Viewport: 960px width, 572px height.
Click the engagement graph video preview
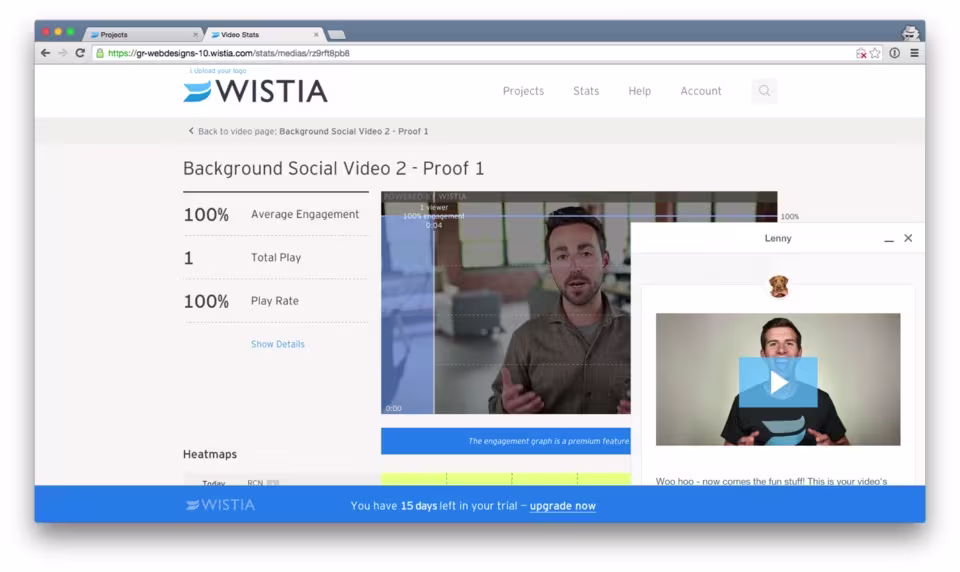point(506,303)
